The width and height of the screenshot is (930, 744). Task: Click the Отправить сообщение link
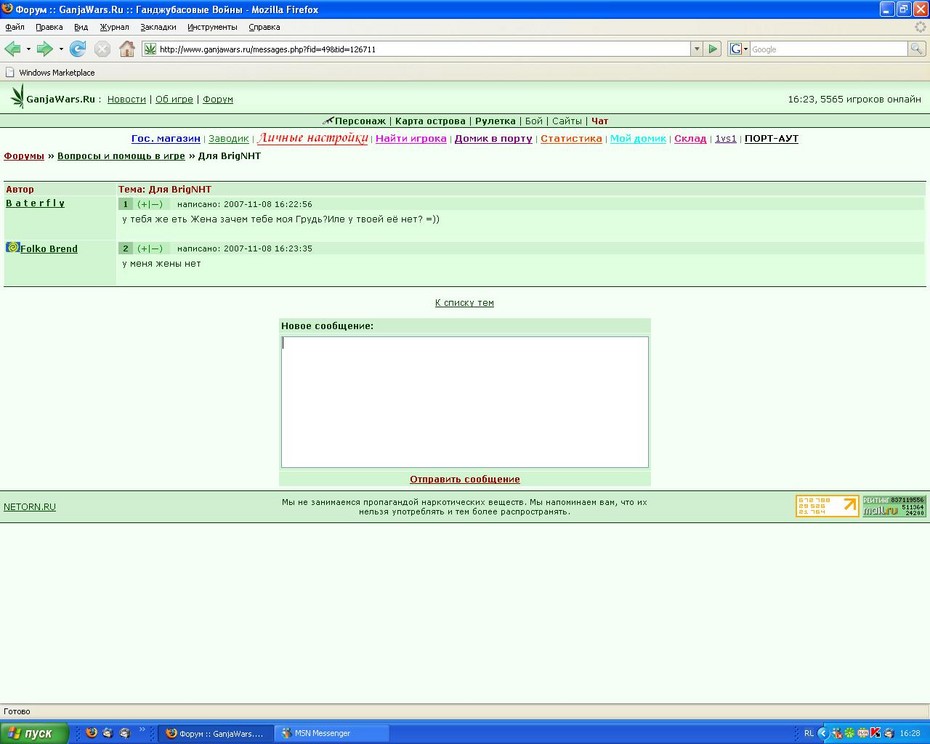(464, 479)
